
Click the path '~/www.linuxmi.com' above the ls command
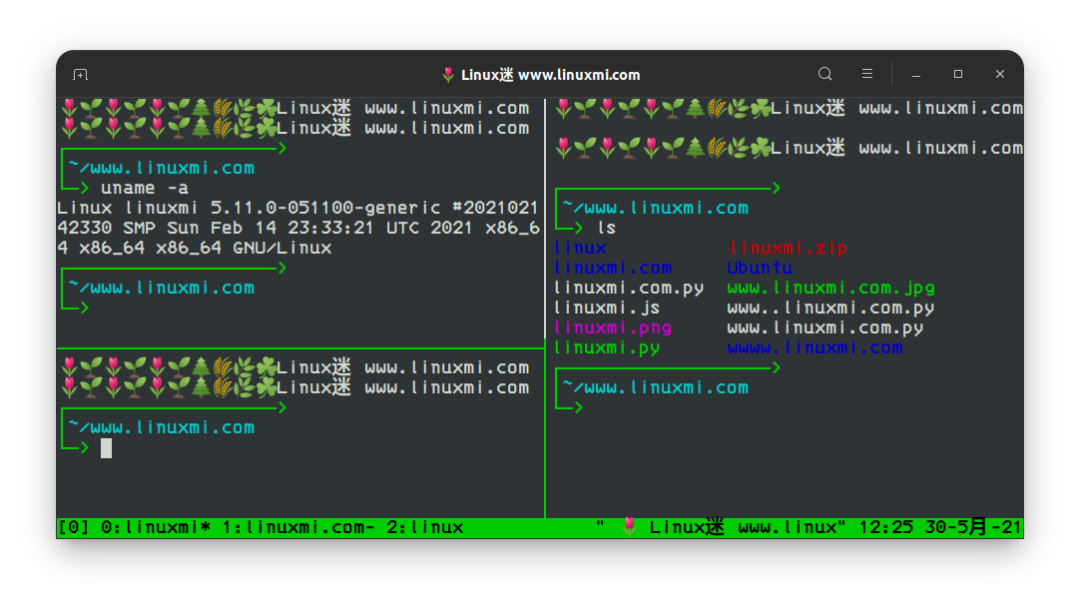point(656,208)
